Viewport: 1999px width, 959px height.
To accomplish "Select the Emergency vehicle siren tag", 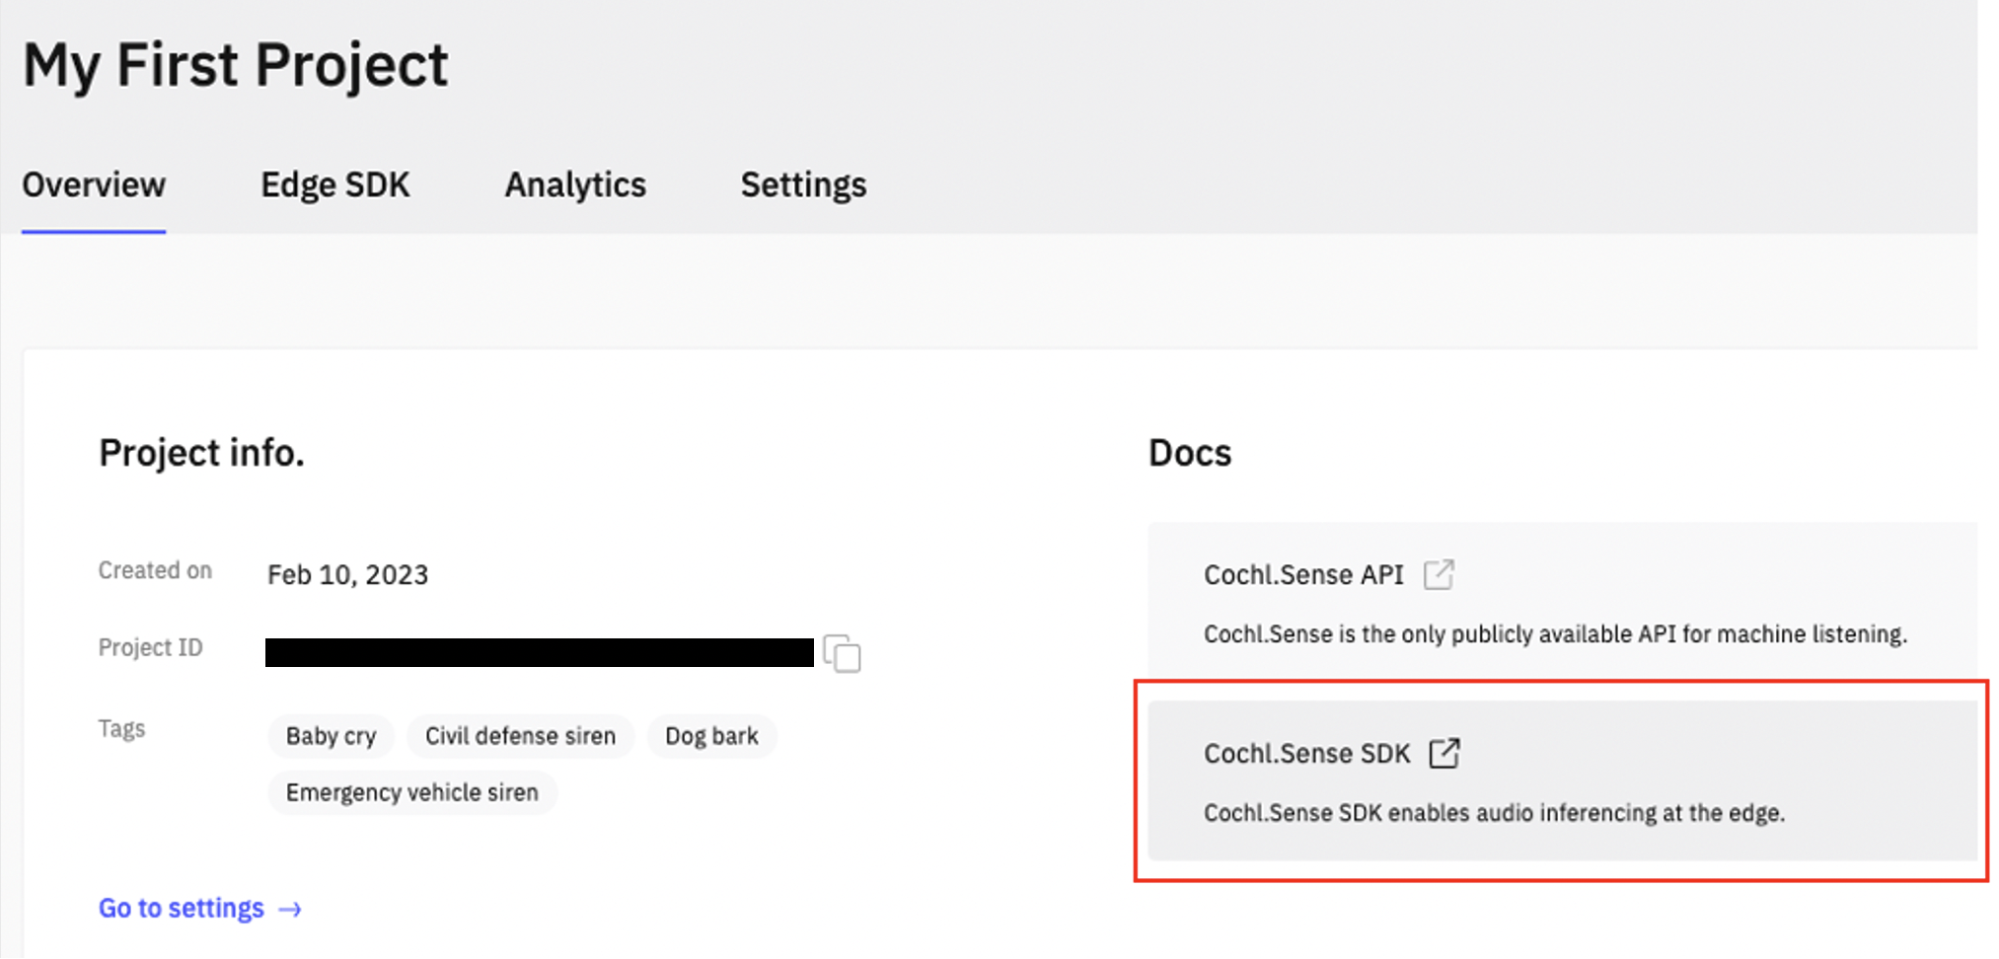I will point(412,793).
